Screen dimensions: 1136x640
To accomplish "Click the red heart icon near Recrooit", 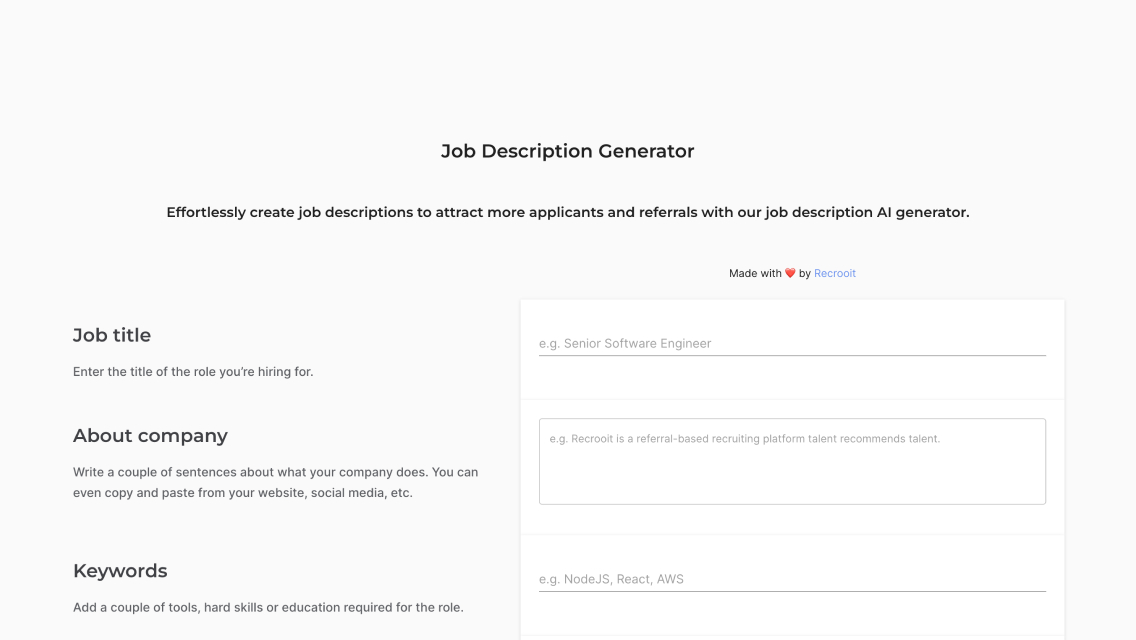I will point(789,272).
